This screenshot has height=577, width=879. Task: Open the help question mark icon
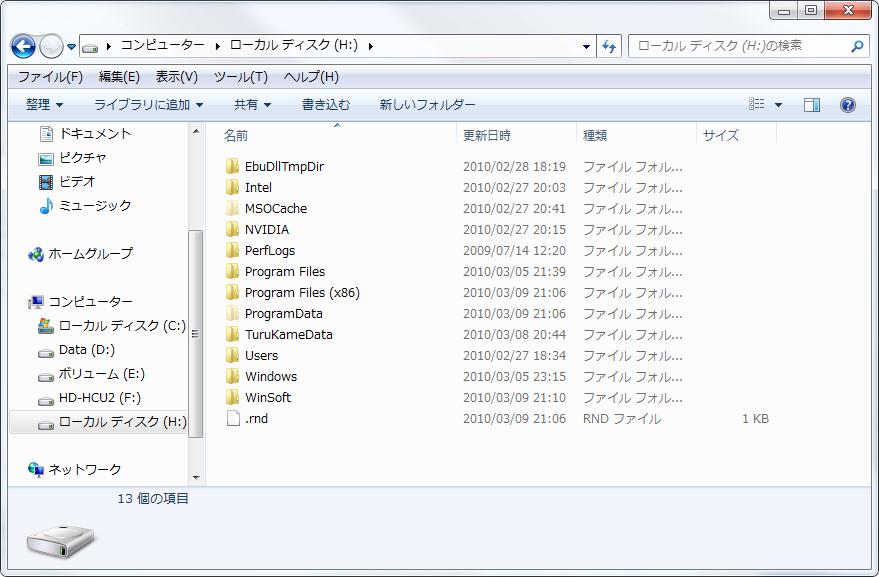(847, 105)
